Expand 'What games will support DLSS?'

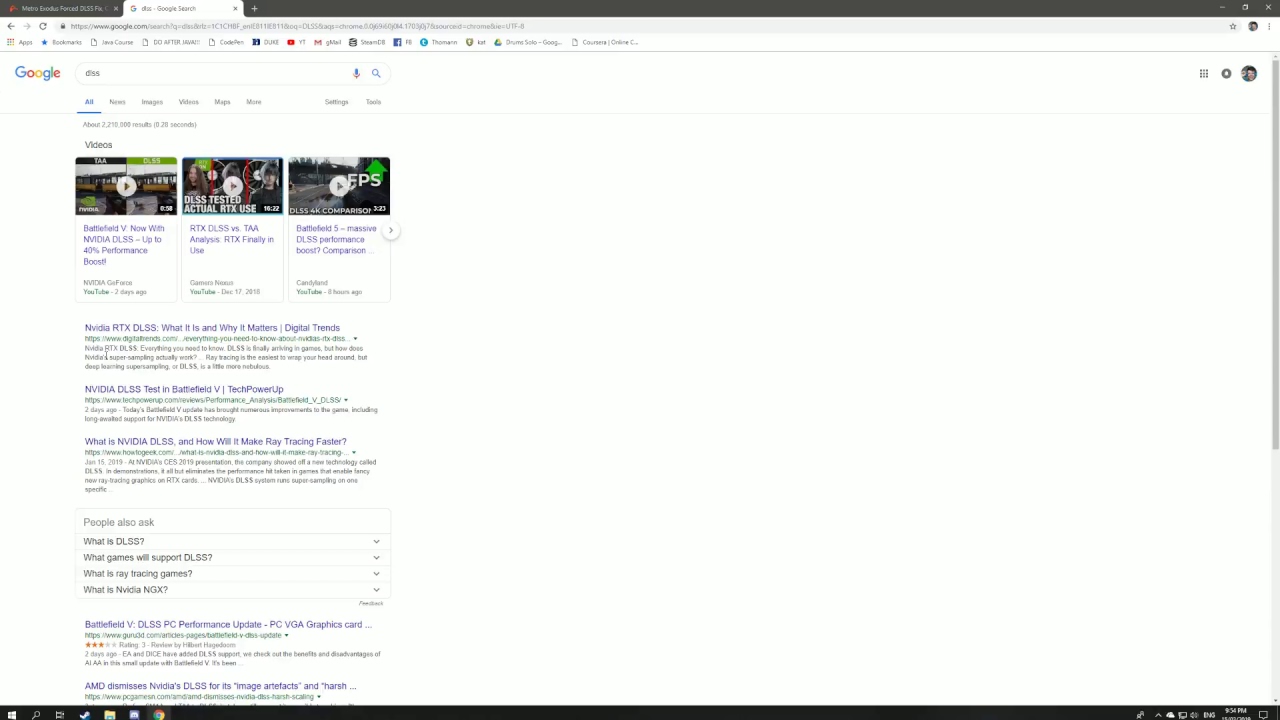pos(232,557)
